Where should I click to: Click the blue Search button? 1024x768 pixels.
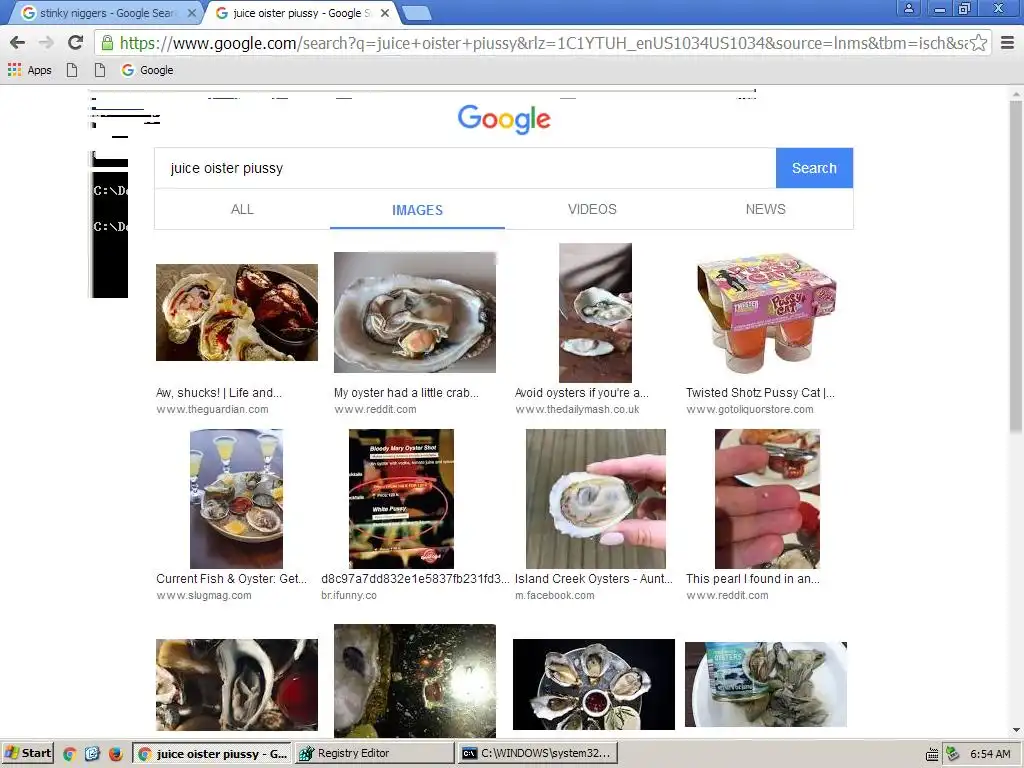click(814, 168)
